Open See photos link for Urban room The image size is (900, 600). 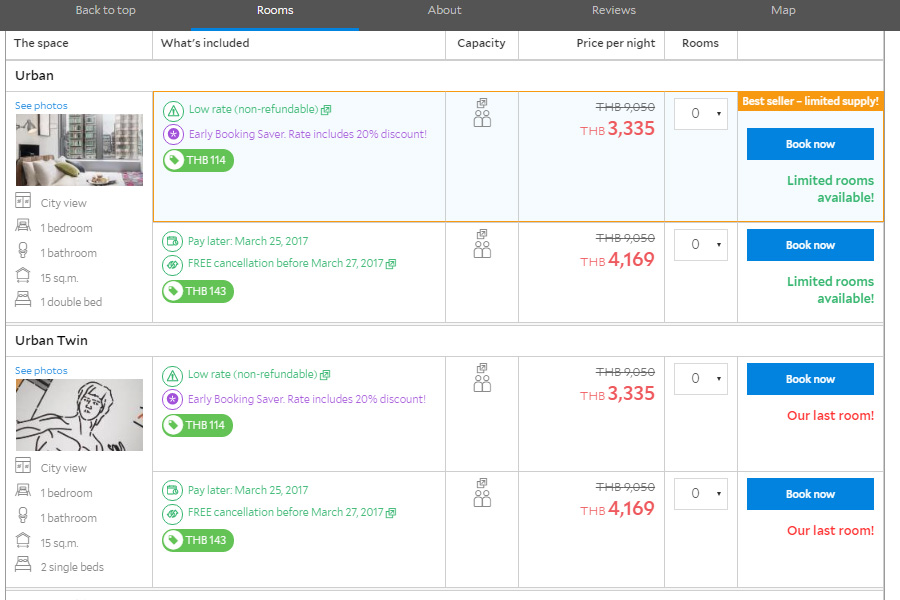[x=41, y=106]
